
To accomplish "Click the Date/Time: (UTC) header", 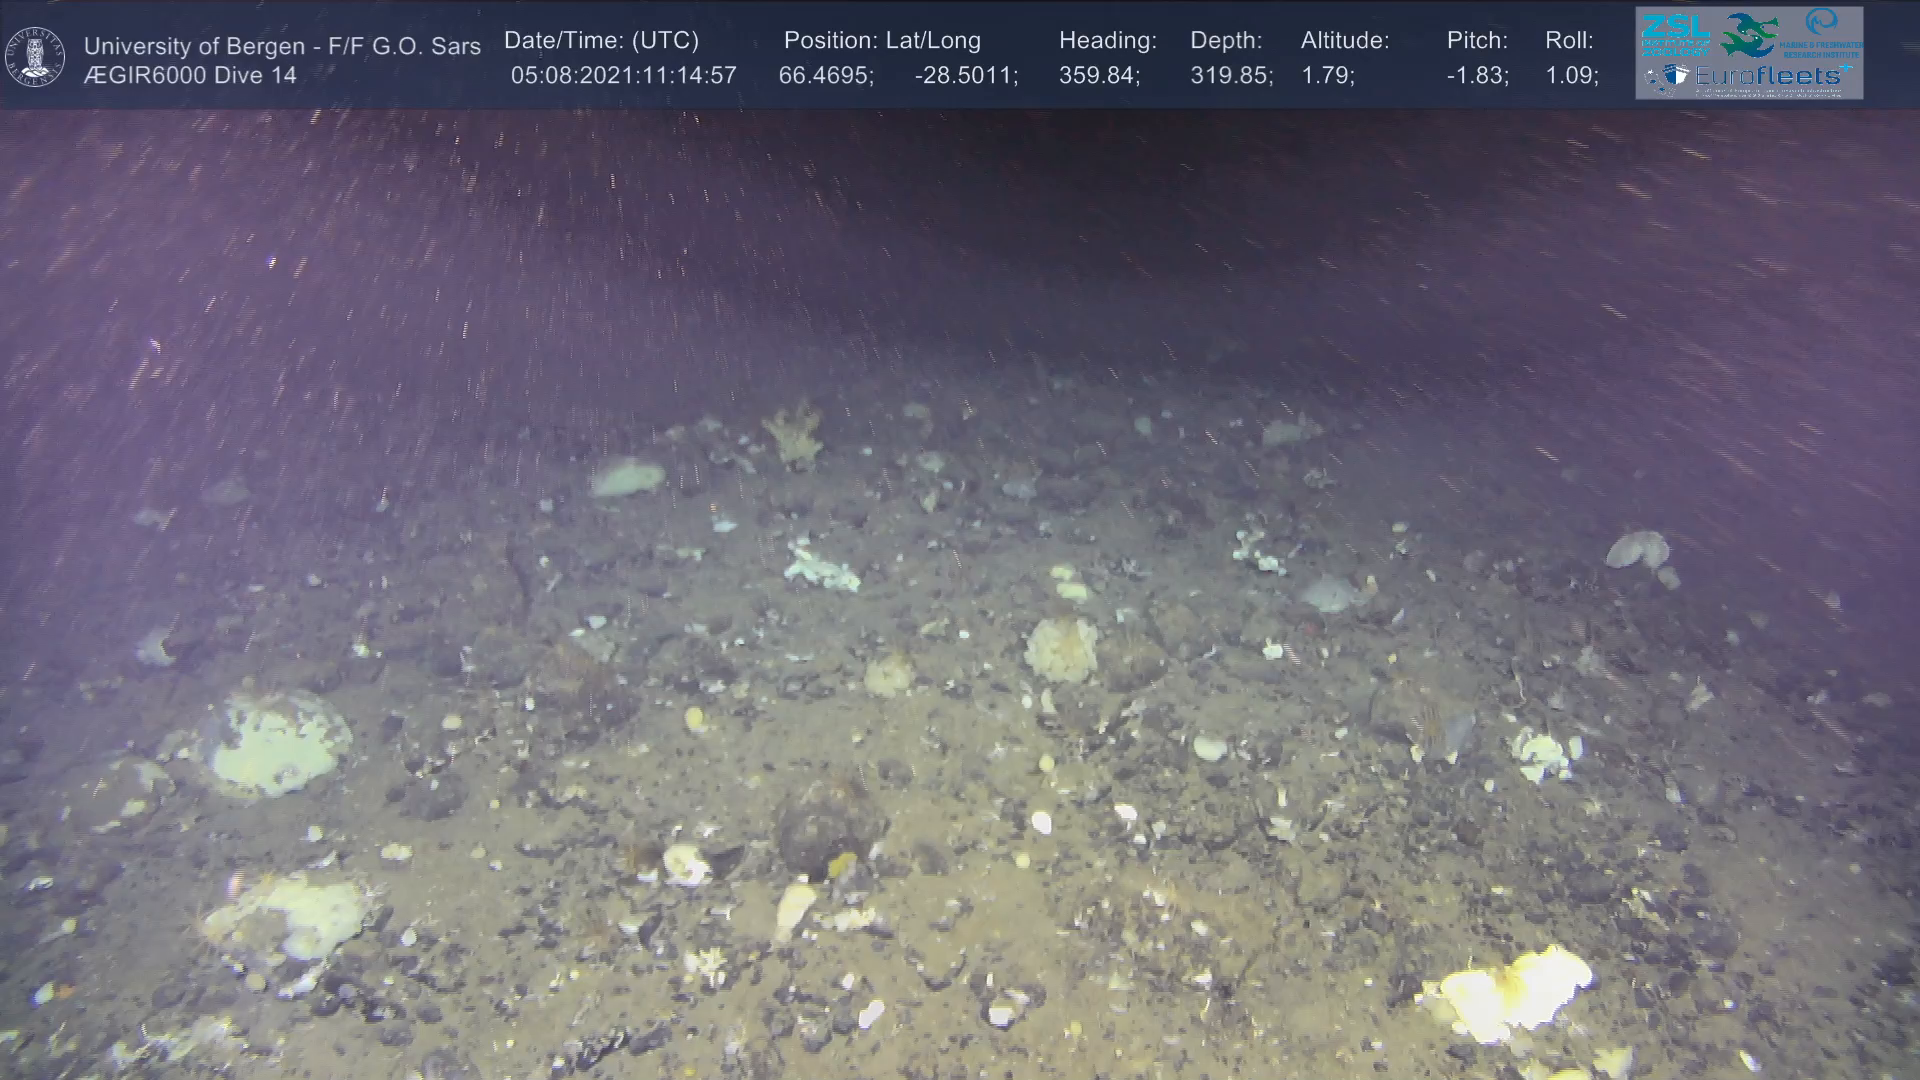I will click(601, 41).
